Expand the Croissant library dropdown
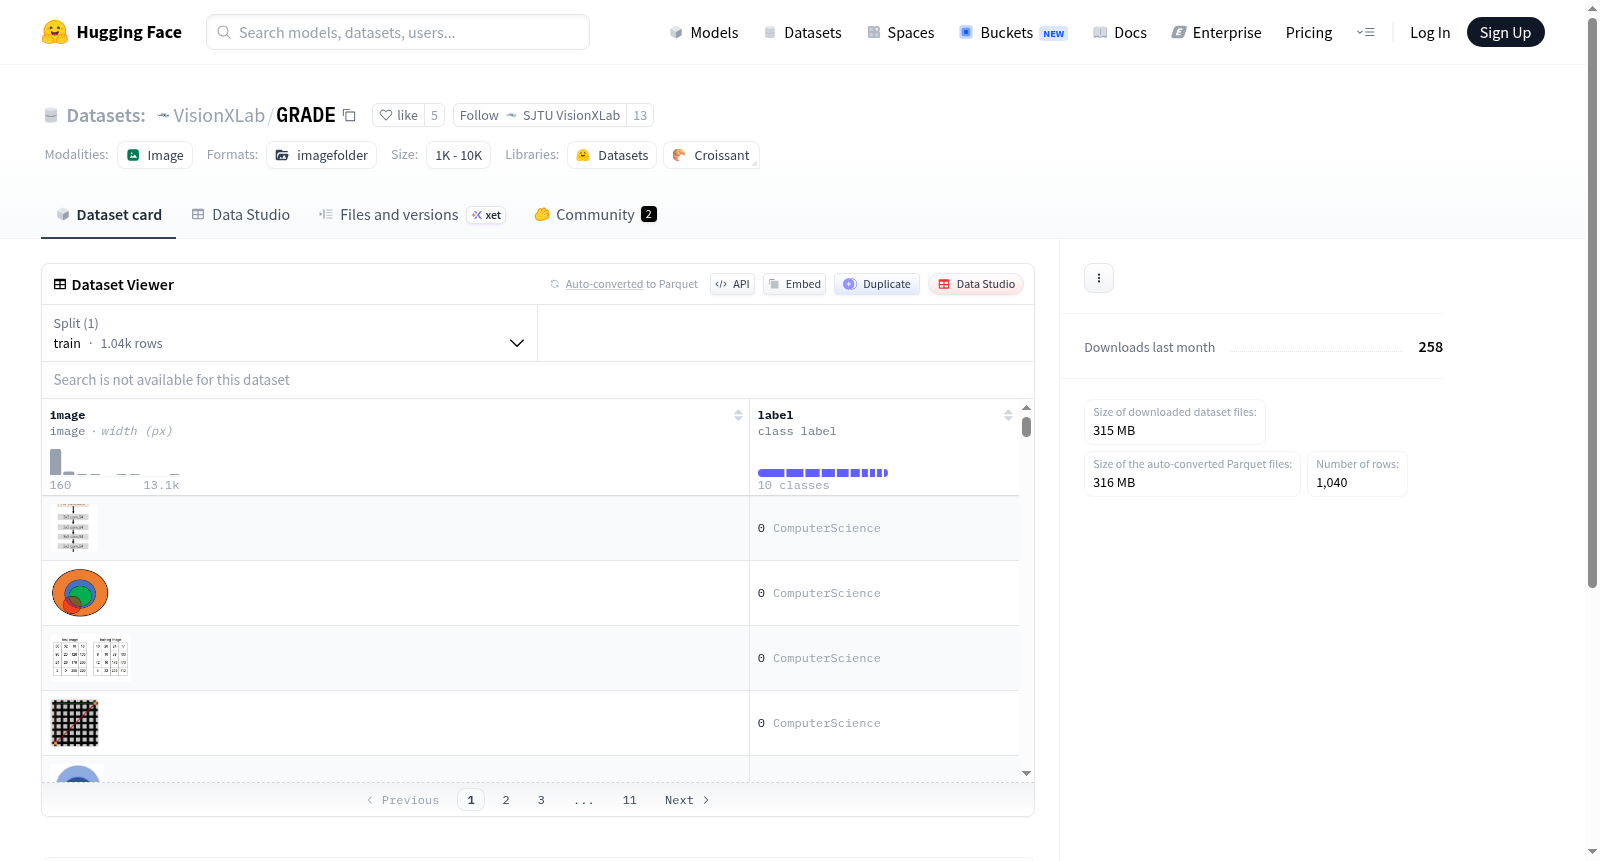The width and height of the screenshot is (1600, 861). [711, 155]
